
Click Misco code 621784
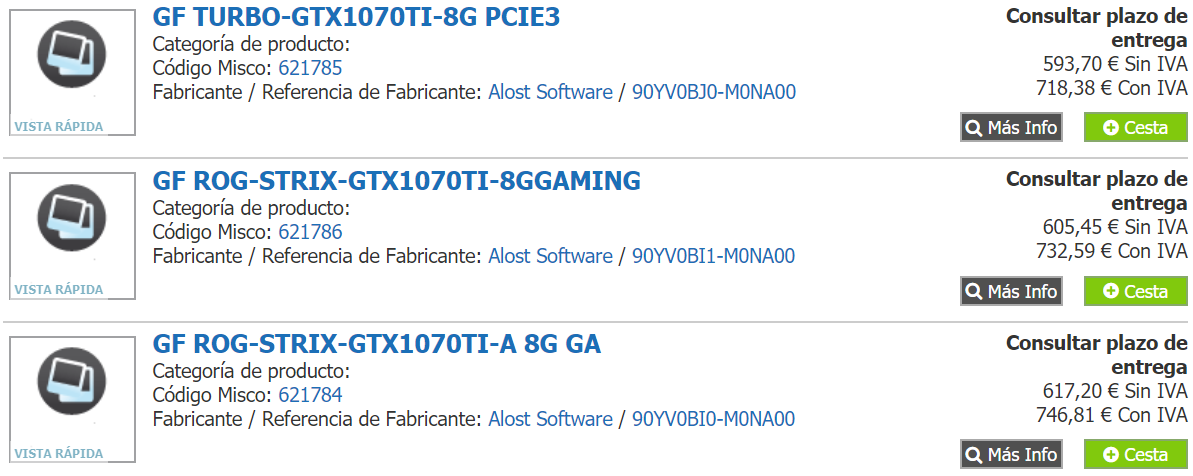click(x=310, y=395)
